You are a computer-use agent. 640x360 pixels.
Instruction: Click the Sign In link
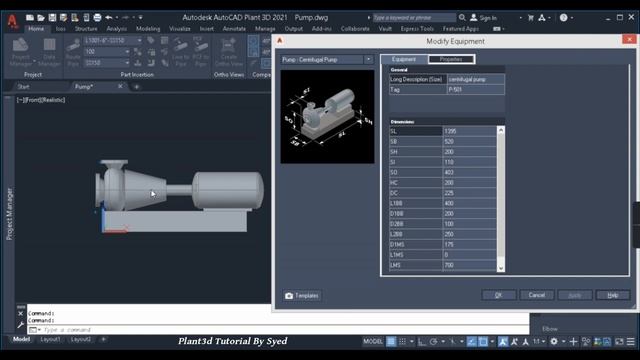488,18
